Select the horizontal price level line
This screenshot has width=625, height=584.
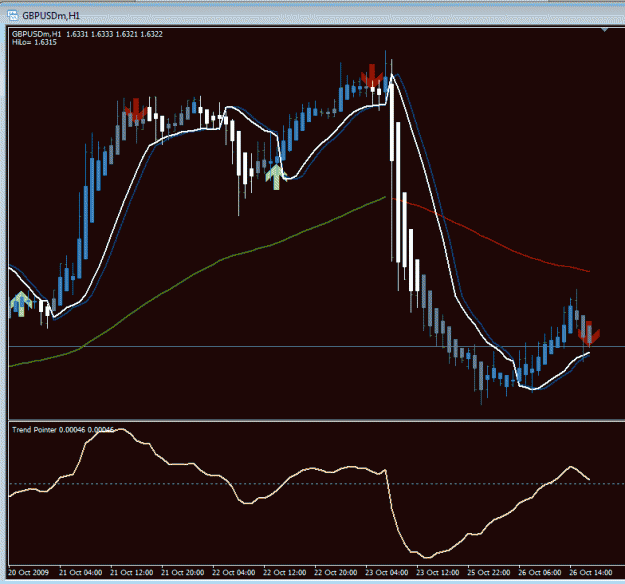(x=317, y=346)
